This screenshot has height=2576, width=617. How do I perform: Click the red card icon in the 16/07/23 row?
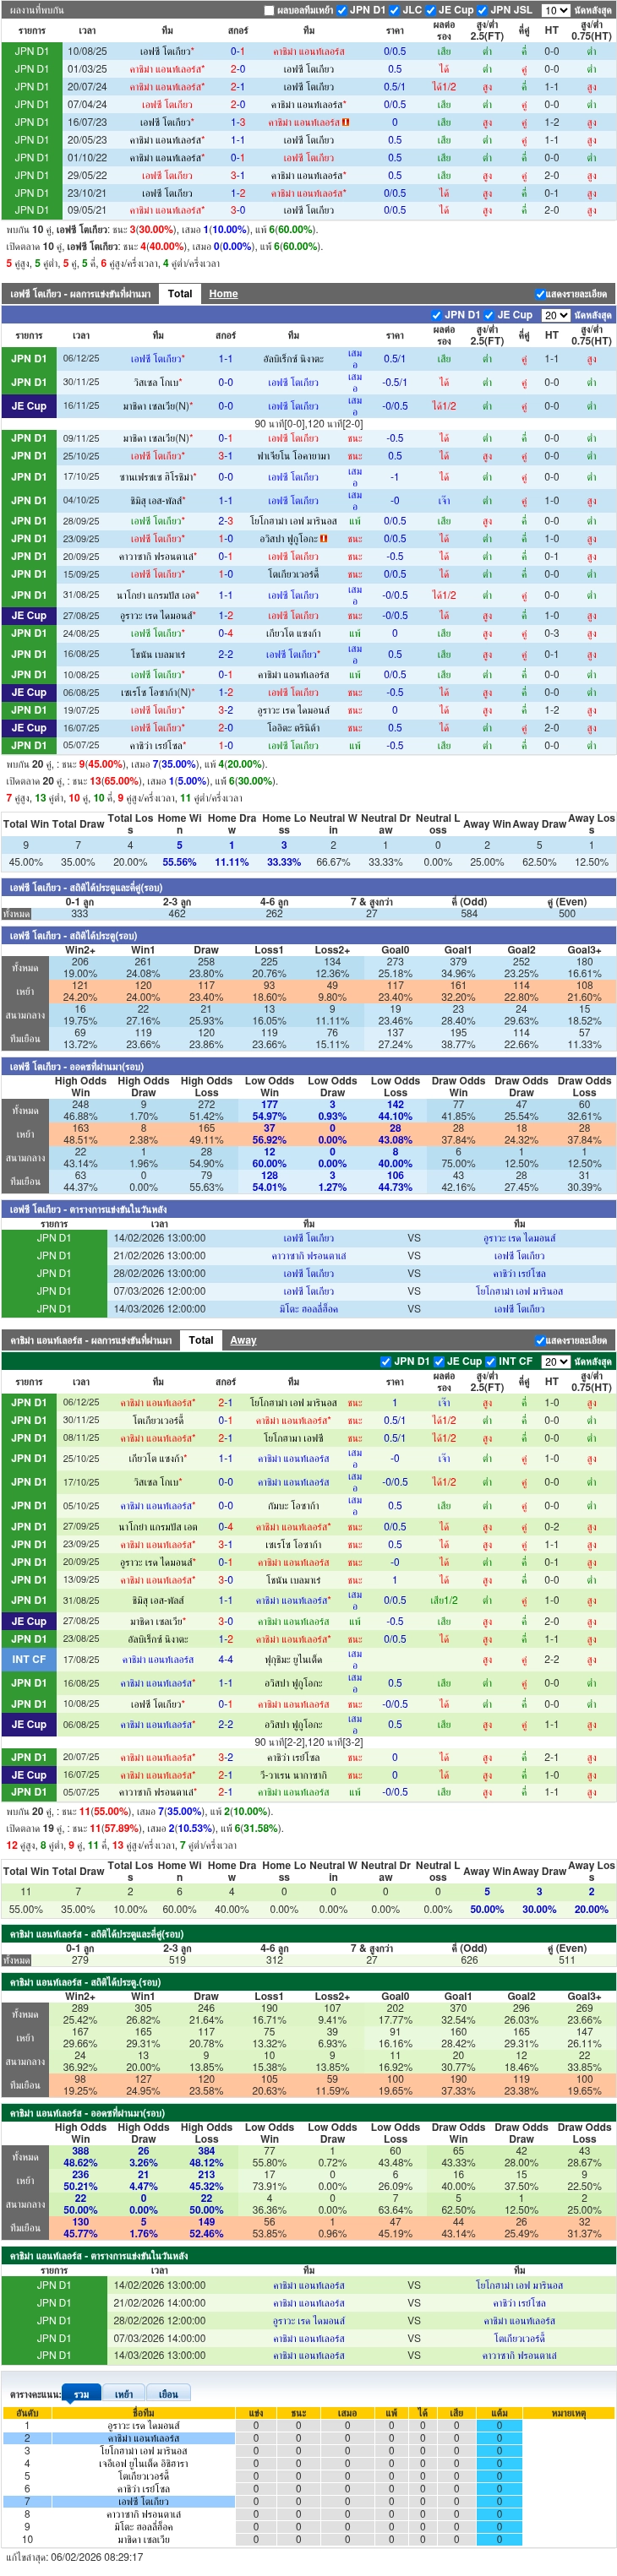346,122
